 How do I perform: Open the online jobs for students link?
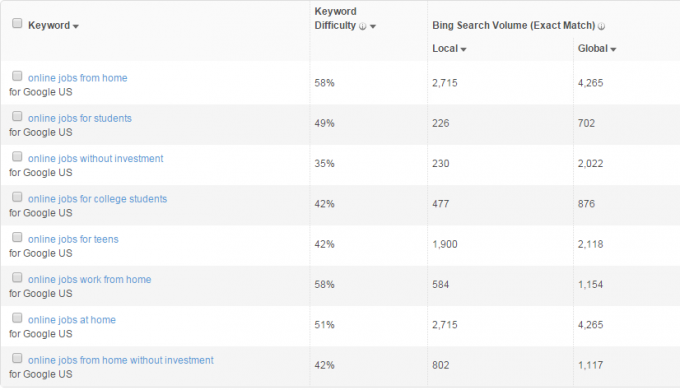pyautogui.click(x=79, y=118)
